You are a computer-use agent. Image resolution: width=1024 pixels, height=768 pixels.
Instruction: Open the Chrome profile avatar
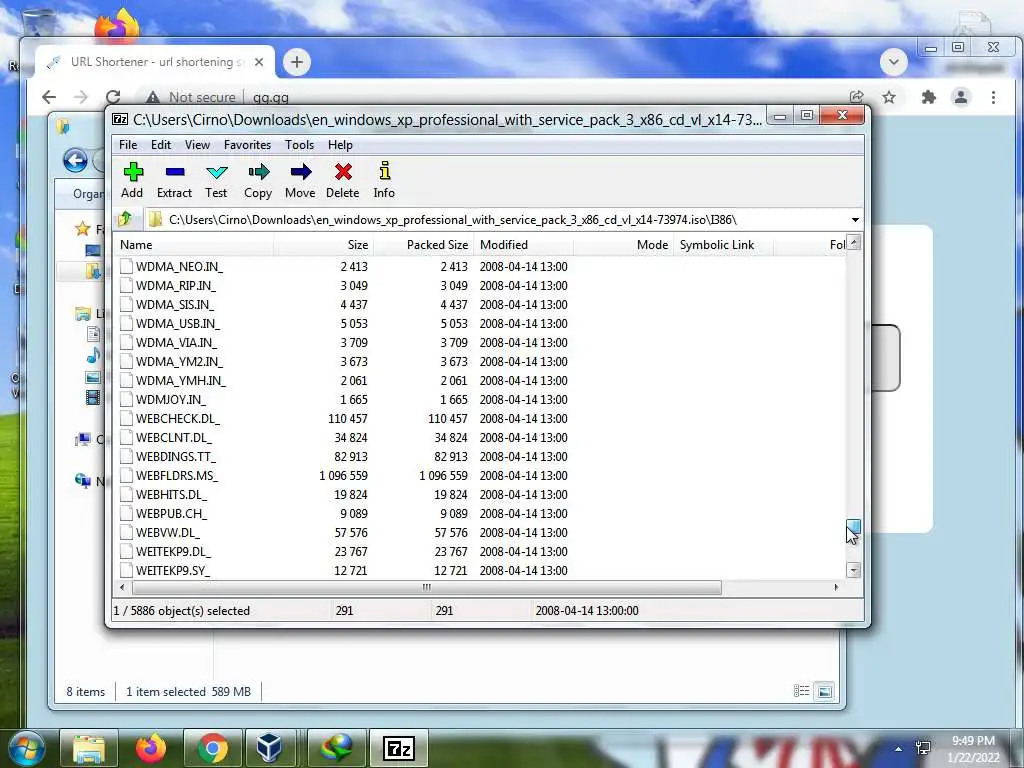point(961,97)
